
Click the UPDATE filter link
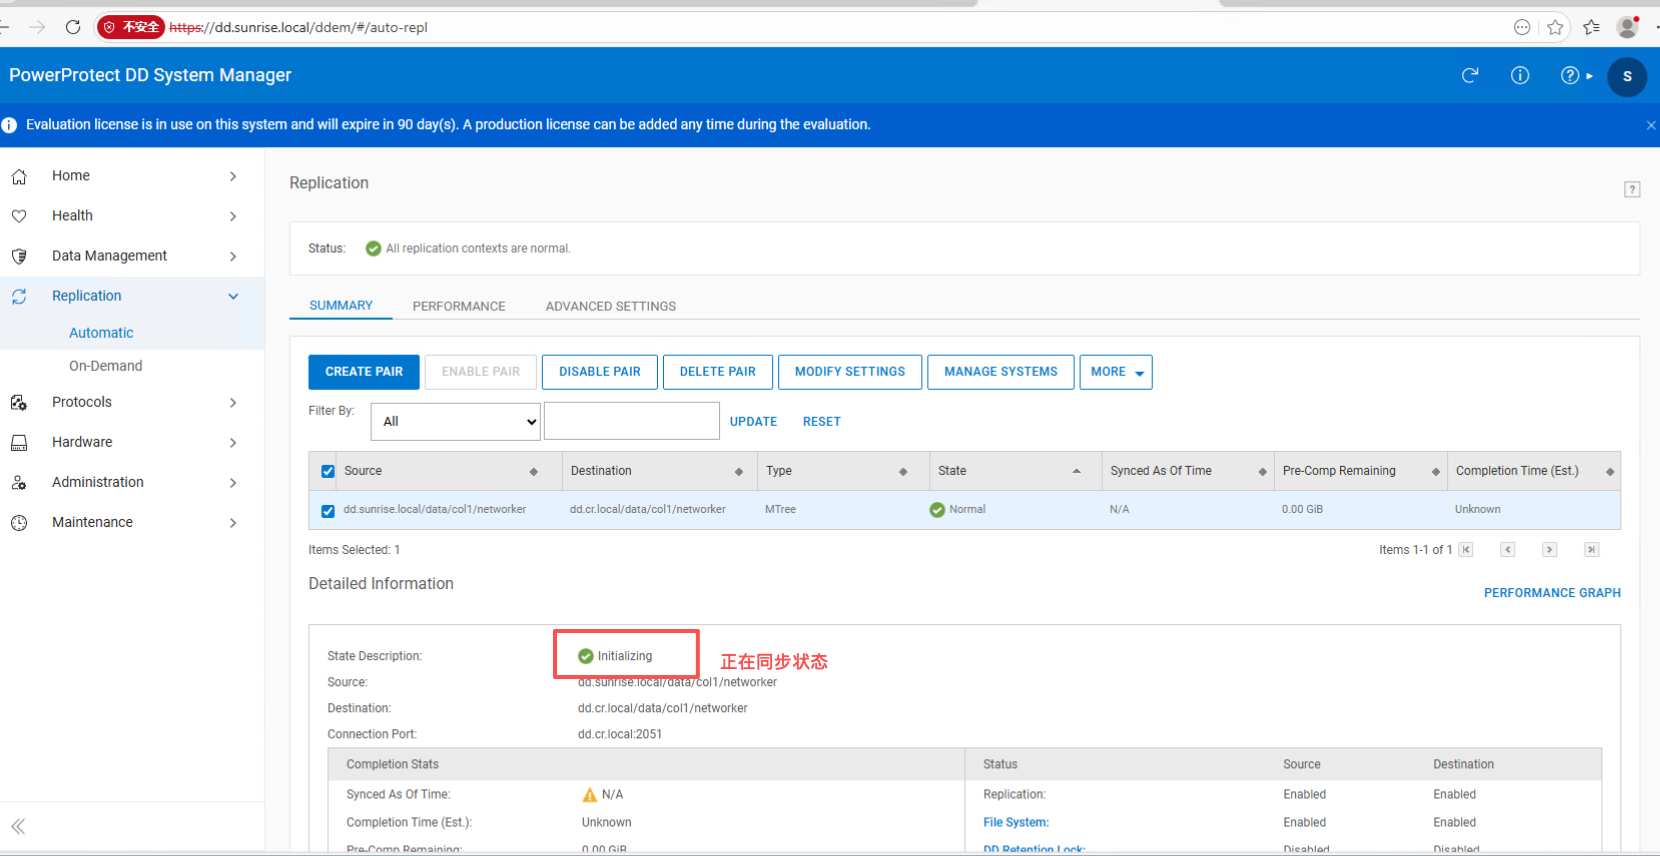click(754, 422)
